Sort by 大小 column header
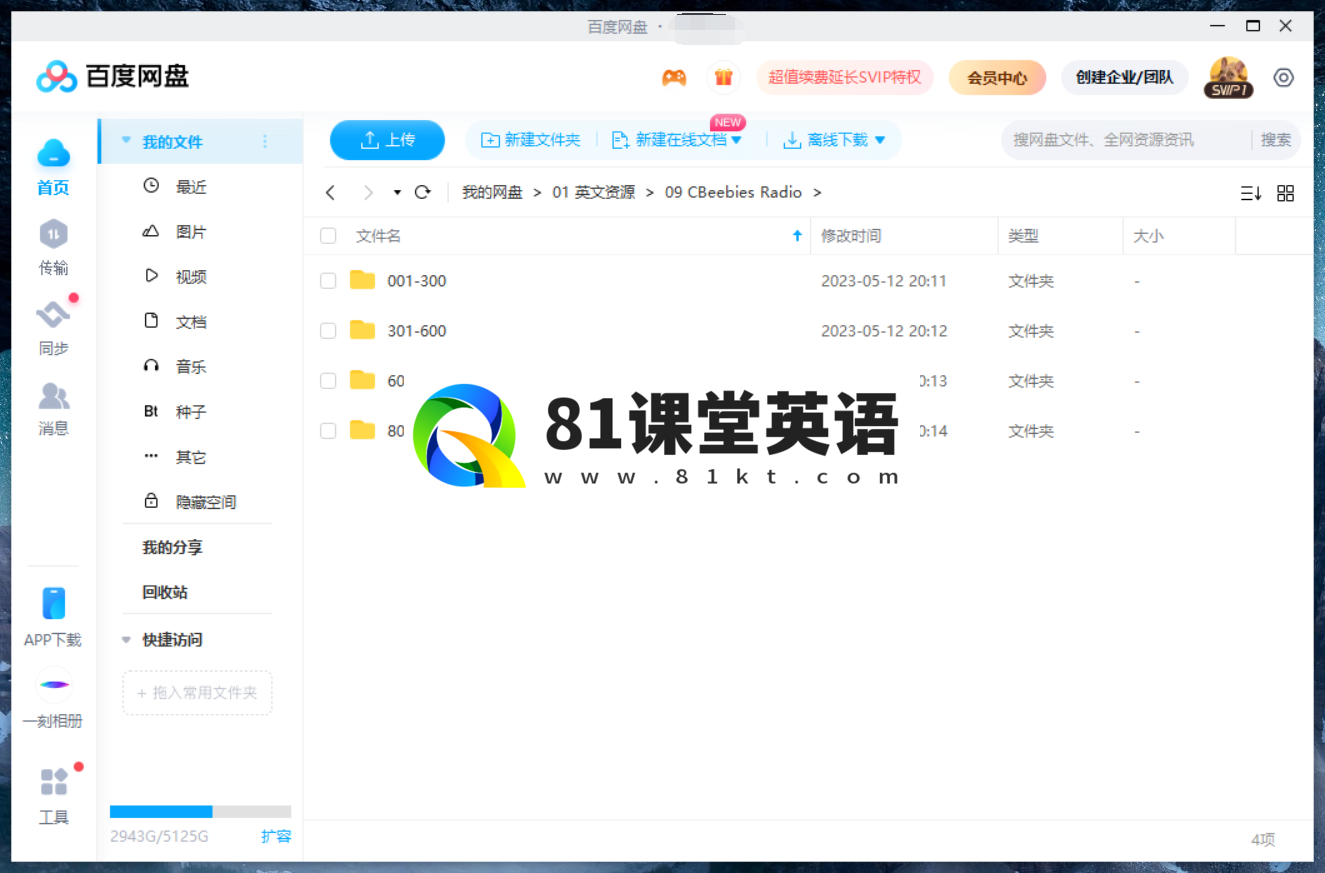This screenshot has width=1325, height=873. tap(1148, 236)
